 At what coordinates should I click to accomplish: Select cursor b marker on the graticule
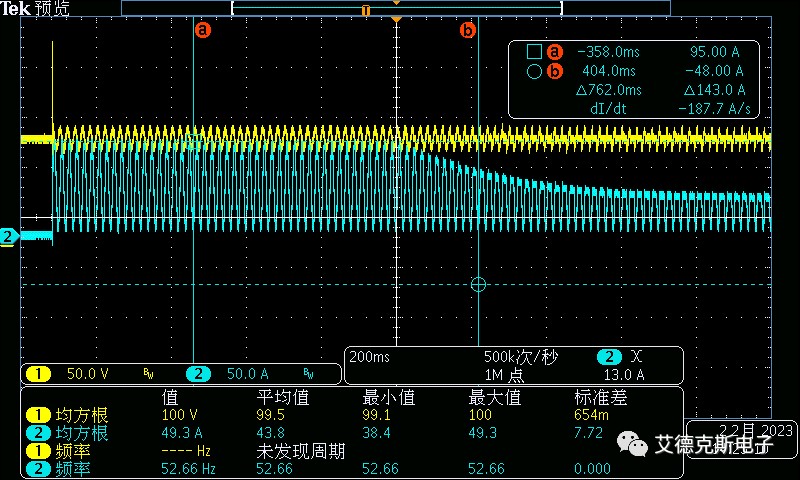[x=467, y=30]
